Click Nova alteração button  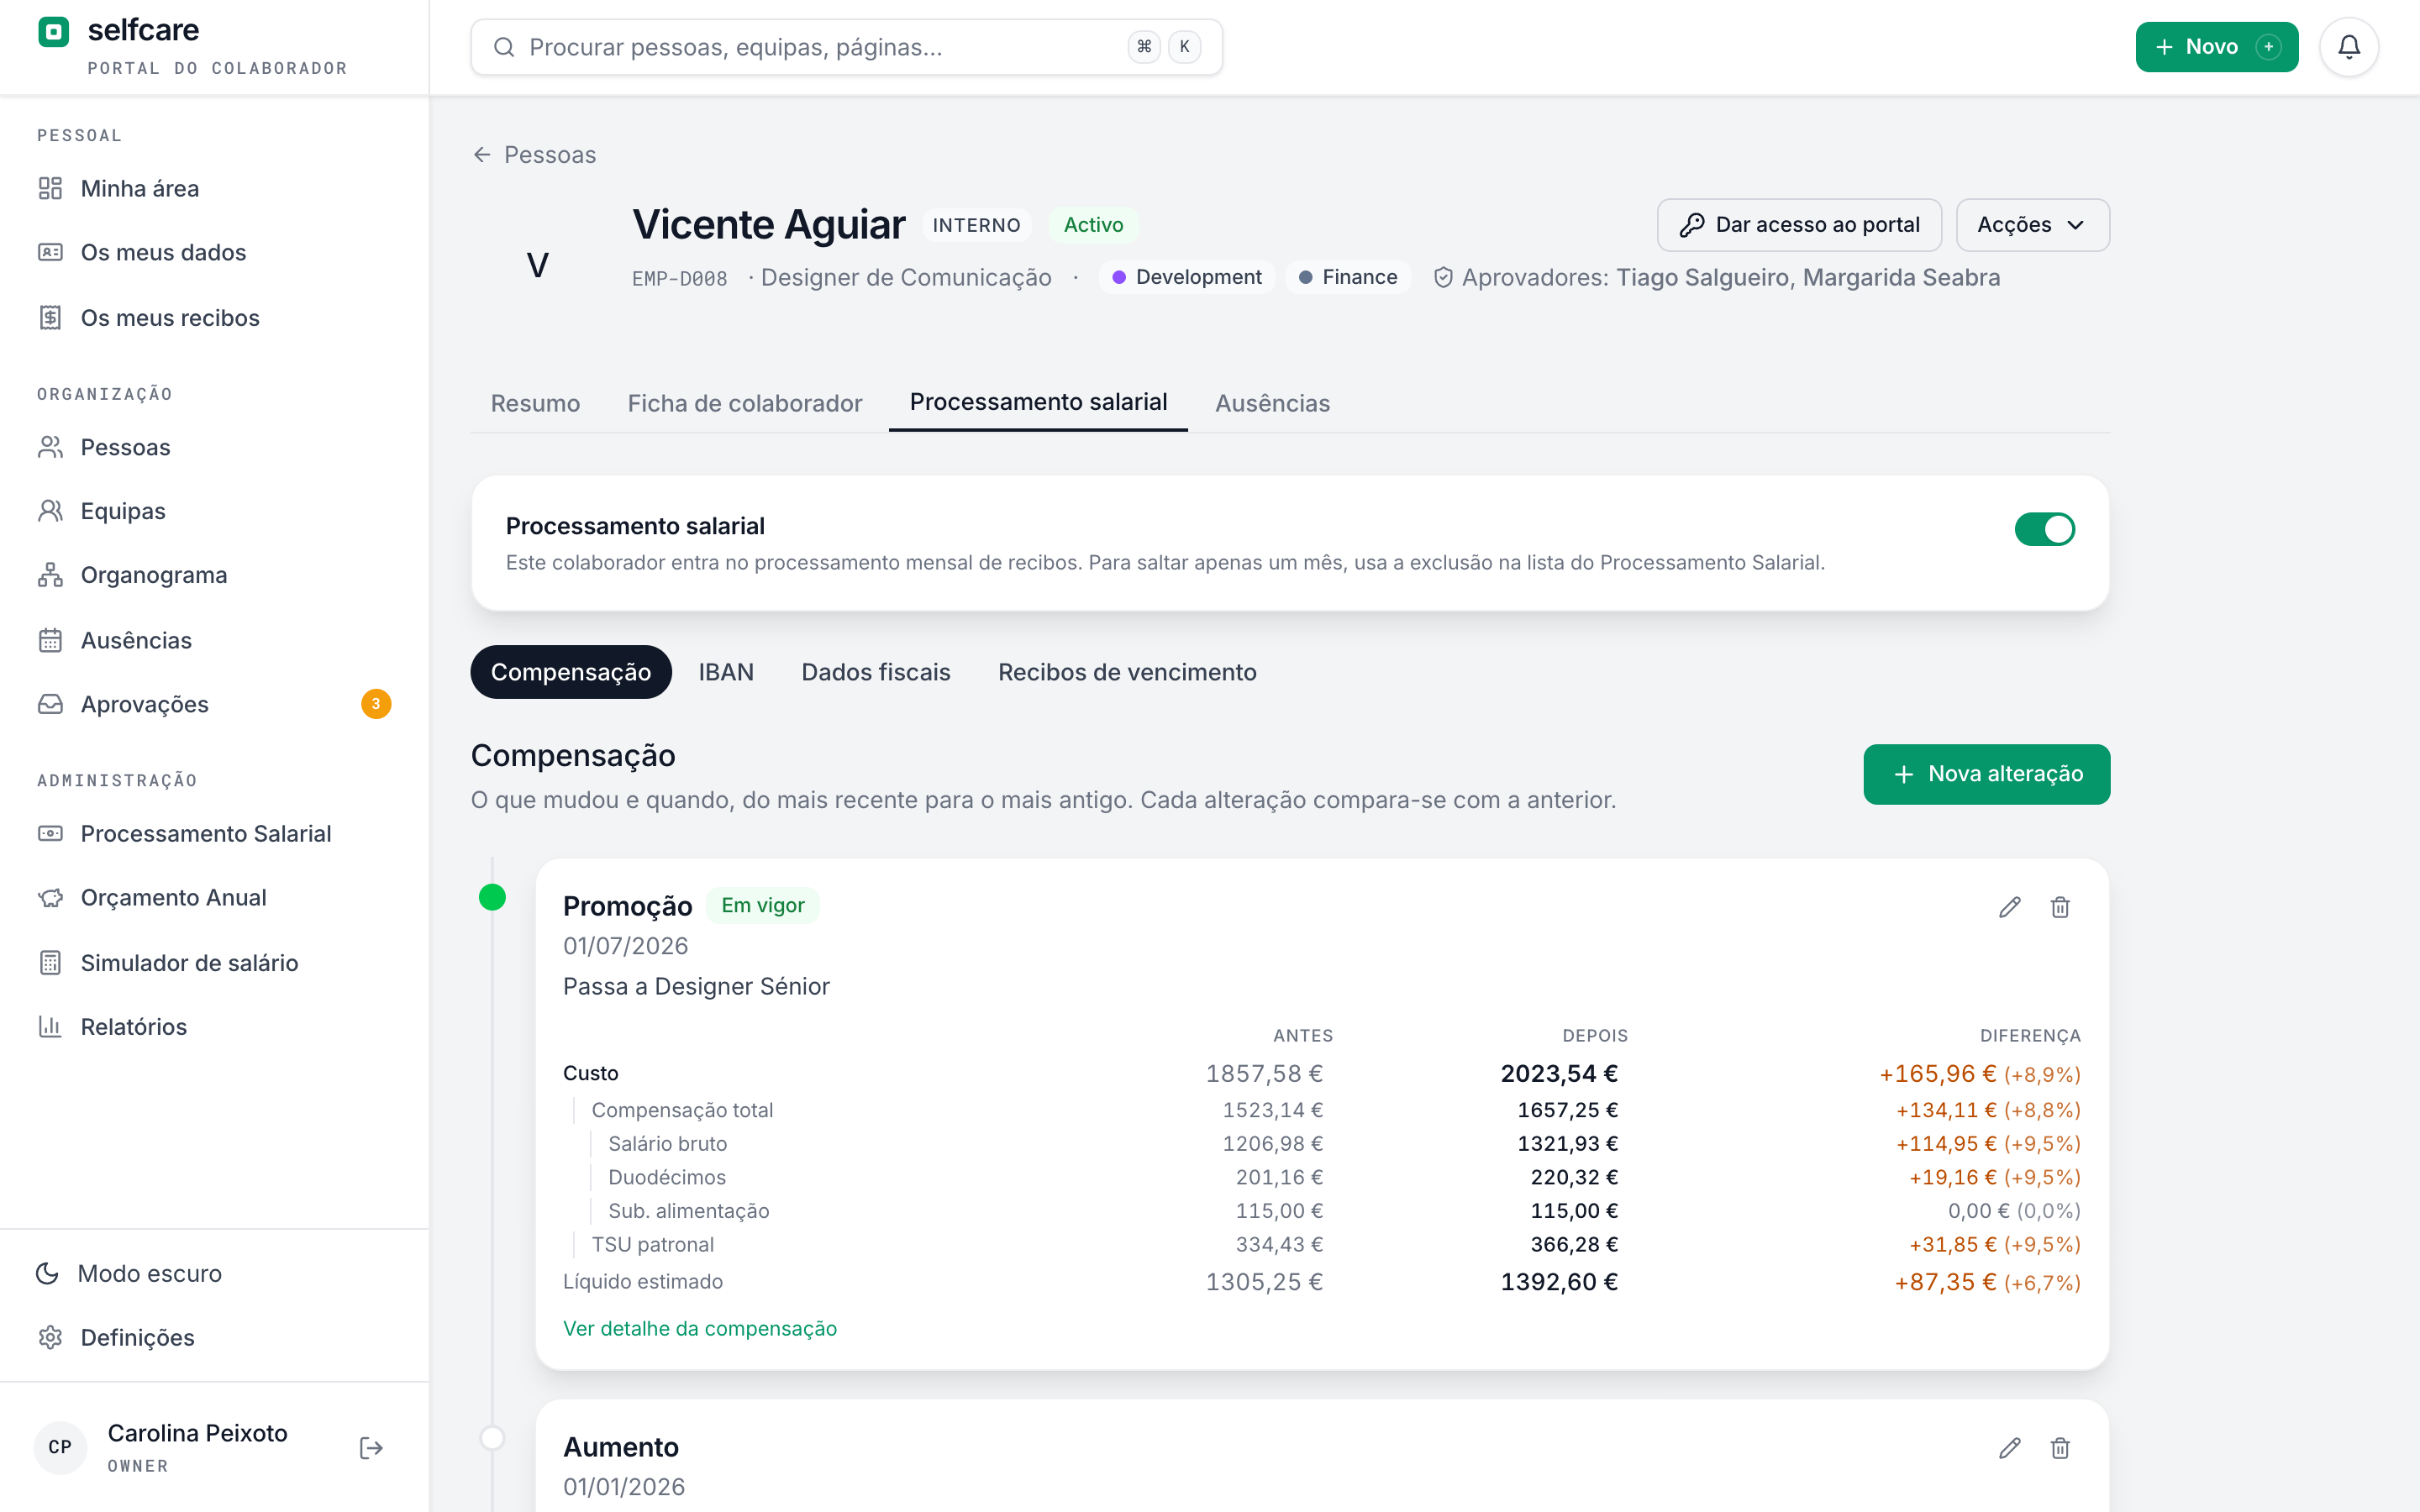click(x=1986, y=774)
